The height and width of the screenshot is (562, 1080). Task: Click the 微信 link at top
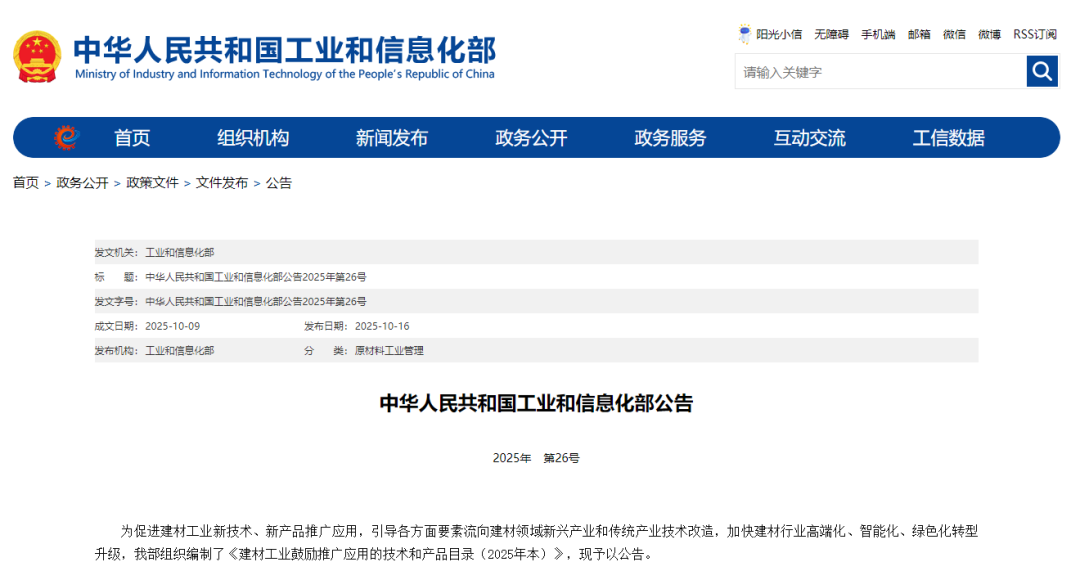[954, 34]
